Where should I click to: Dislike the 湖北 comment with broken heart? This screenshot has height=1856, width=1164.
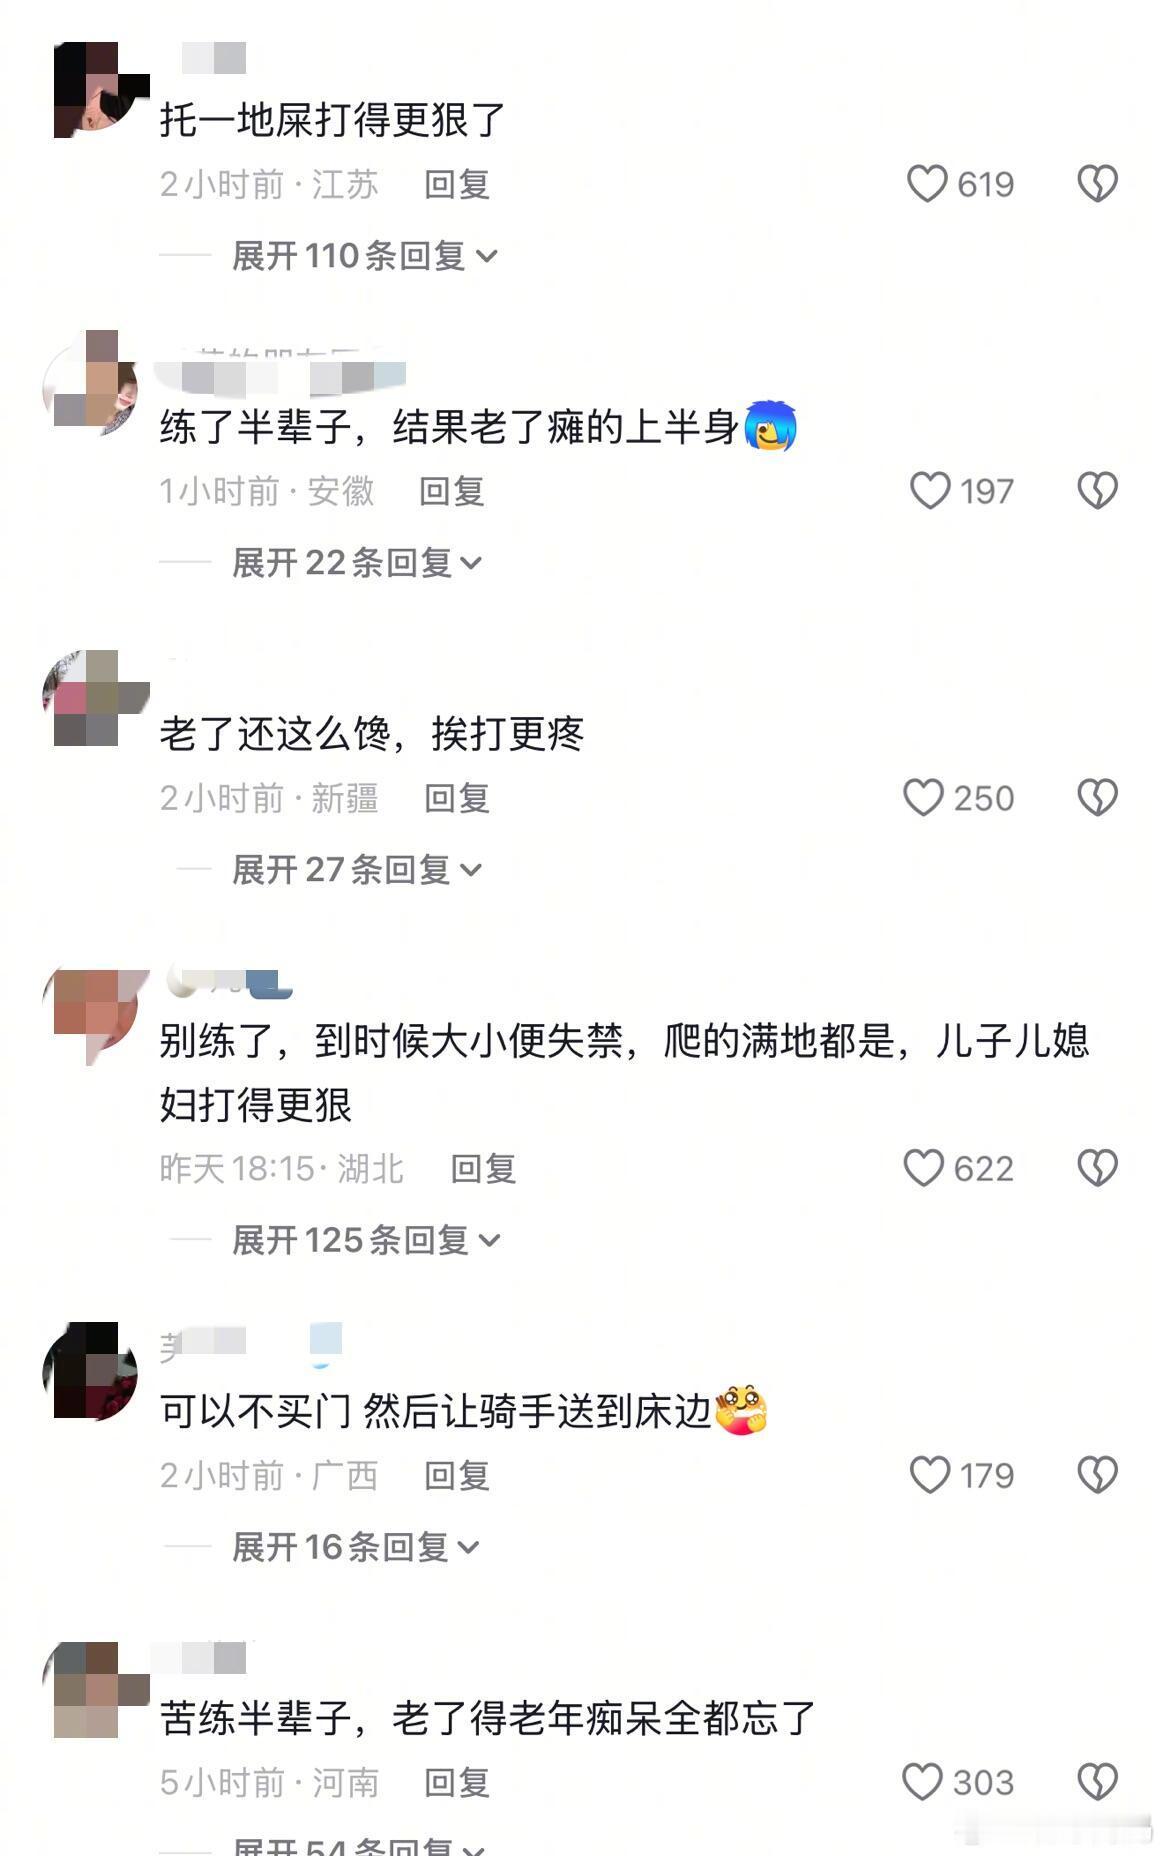click(1097, 1168)
